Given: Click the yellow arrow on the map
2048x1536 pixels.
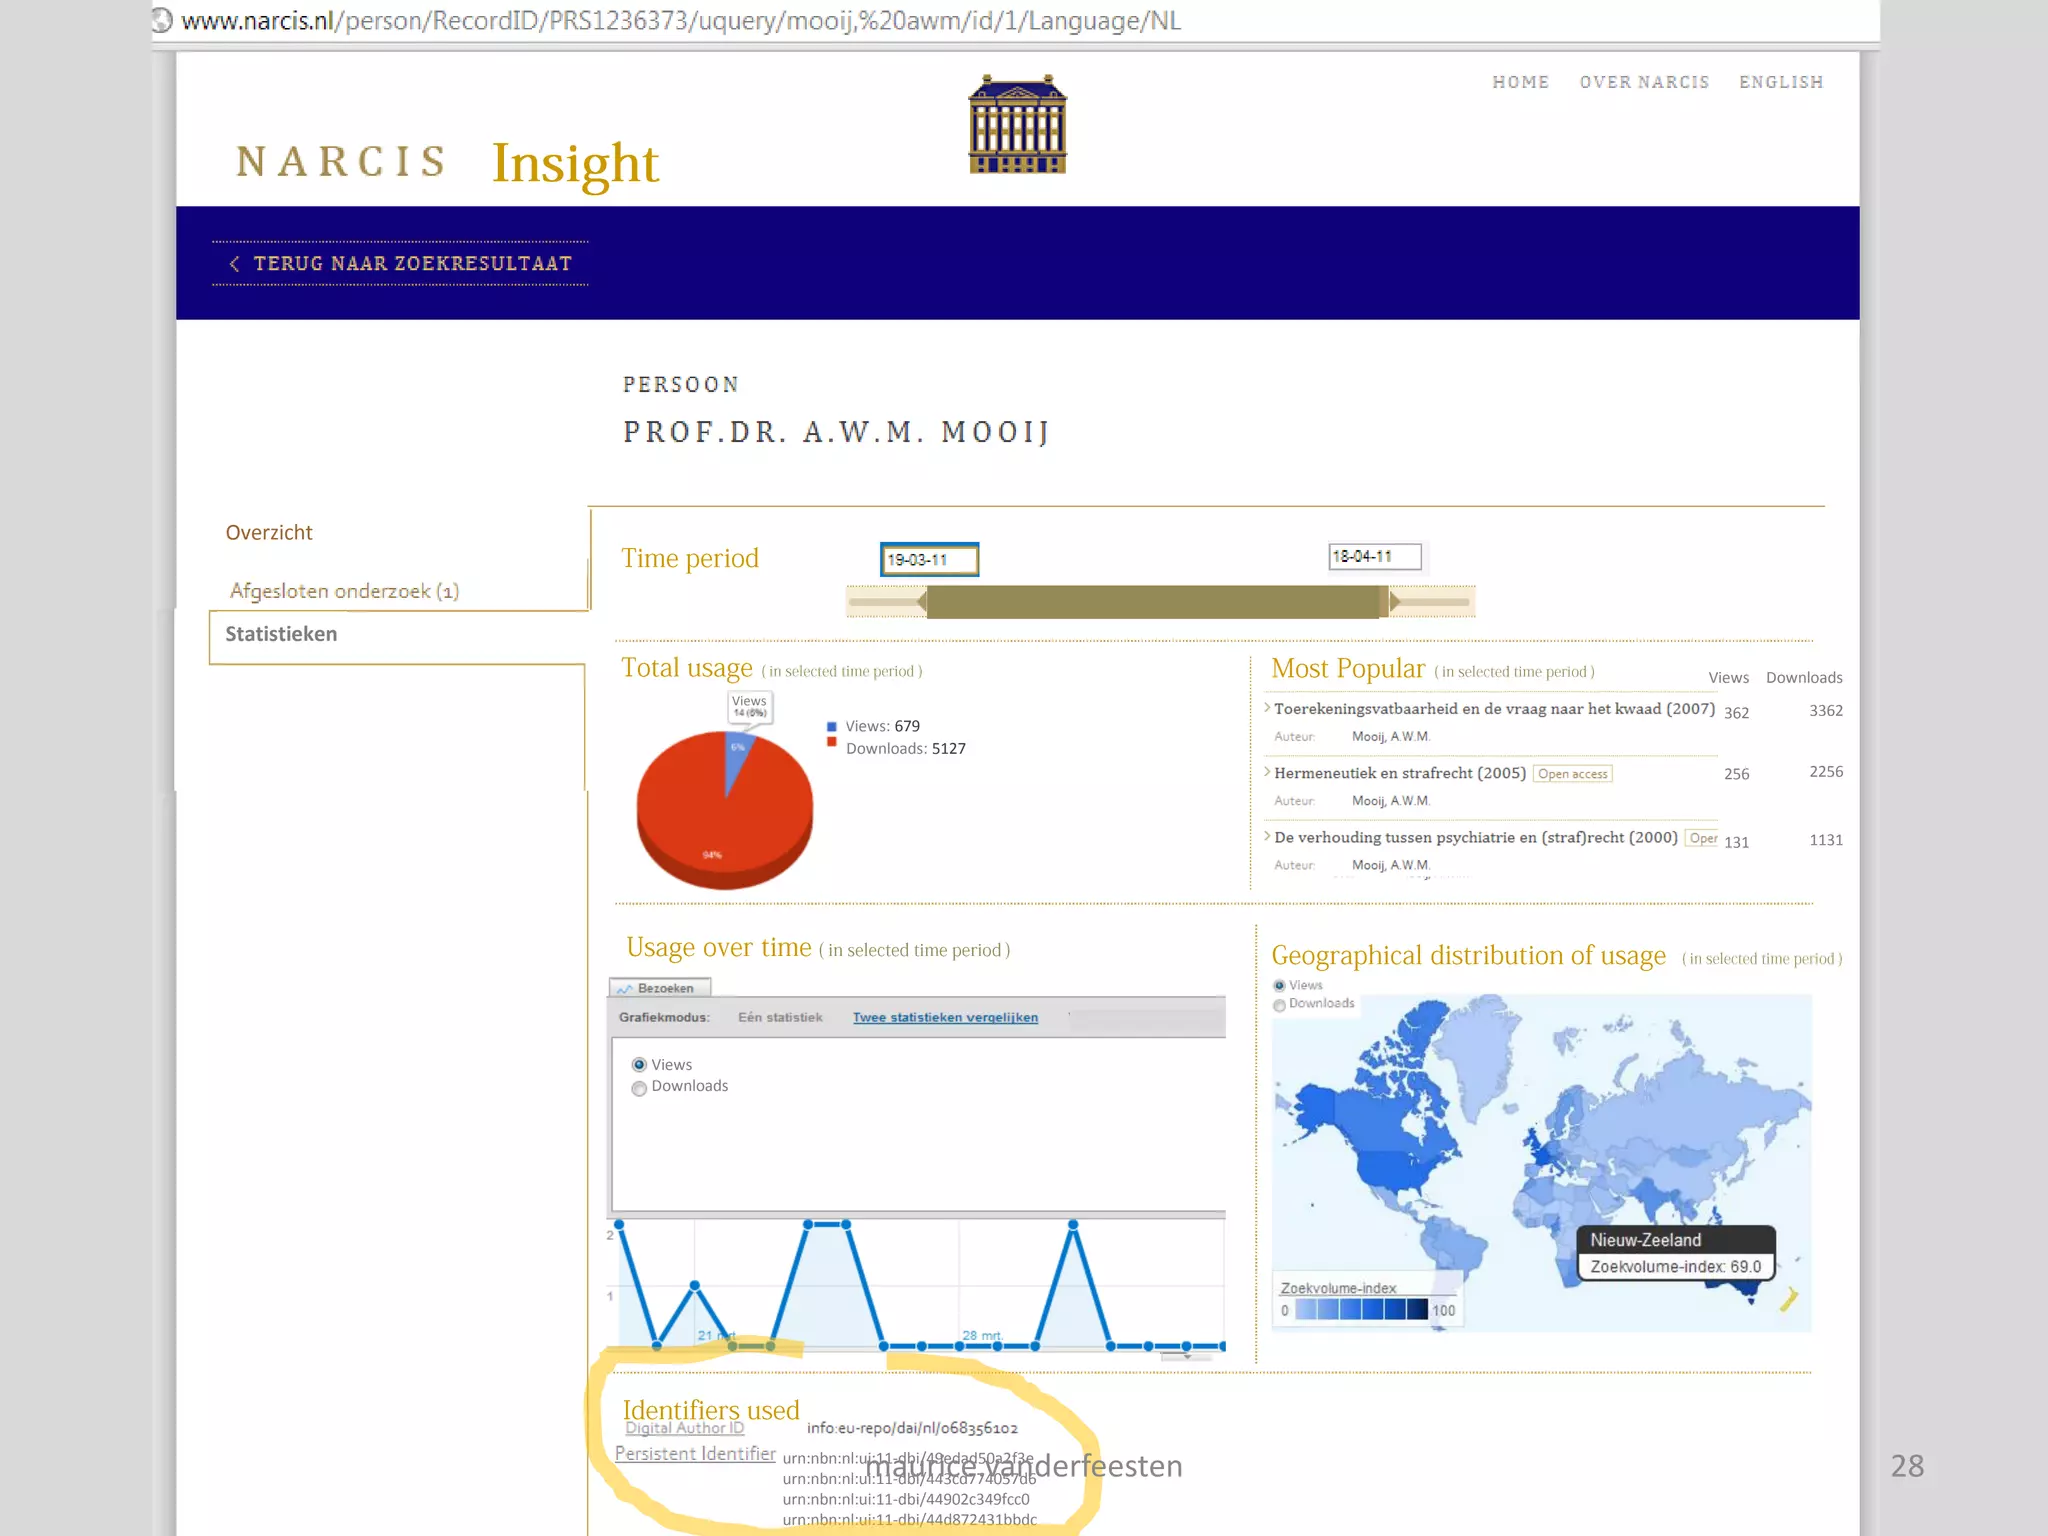Looking at the screenshot, I should (1789, 1298).
